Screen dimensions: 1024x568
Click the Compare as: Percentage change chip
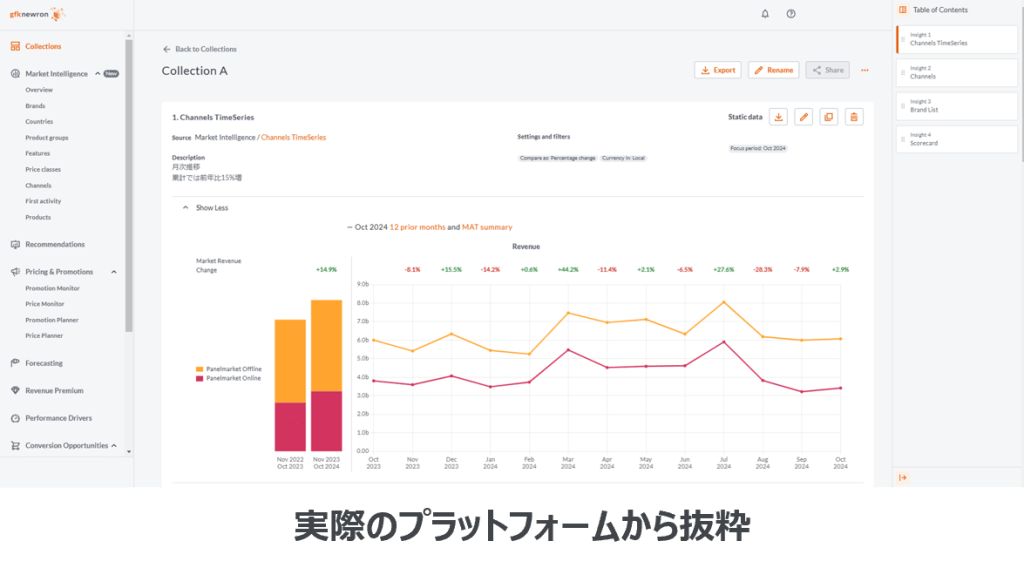coord(558,158)
